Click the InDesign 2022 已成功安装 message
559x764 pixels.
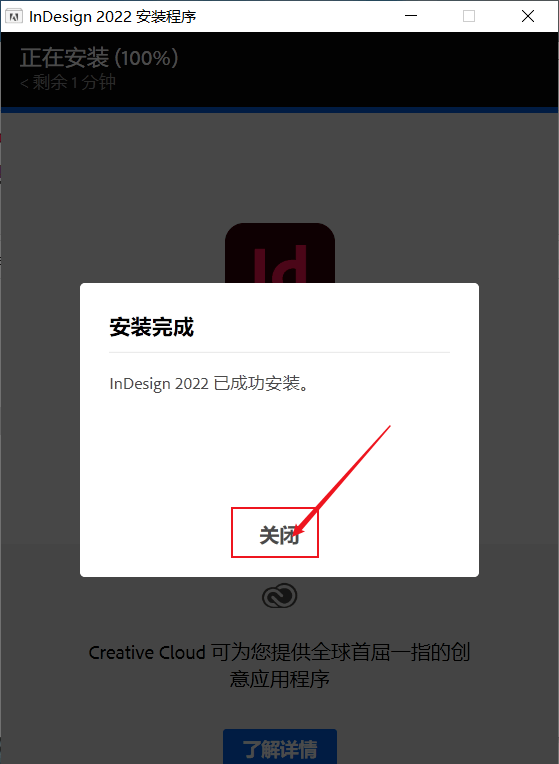[210, 384]
